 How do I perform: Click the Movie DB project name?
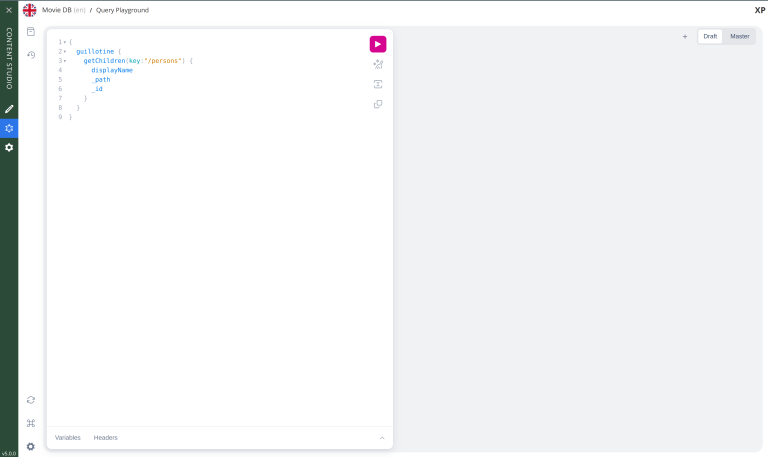click(x=56, y=10)
